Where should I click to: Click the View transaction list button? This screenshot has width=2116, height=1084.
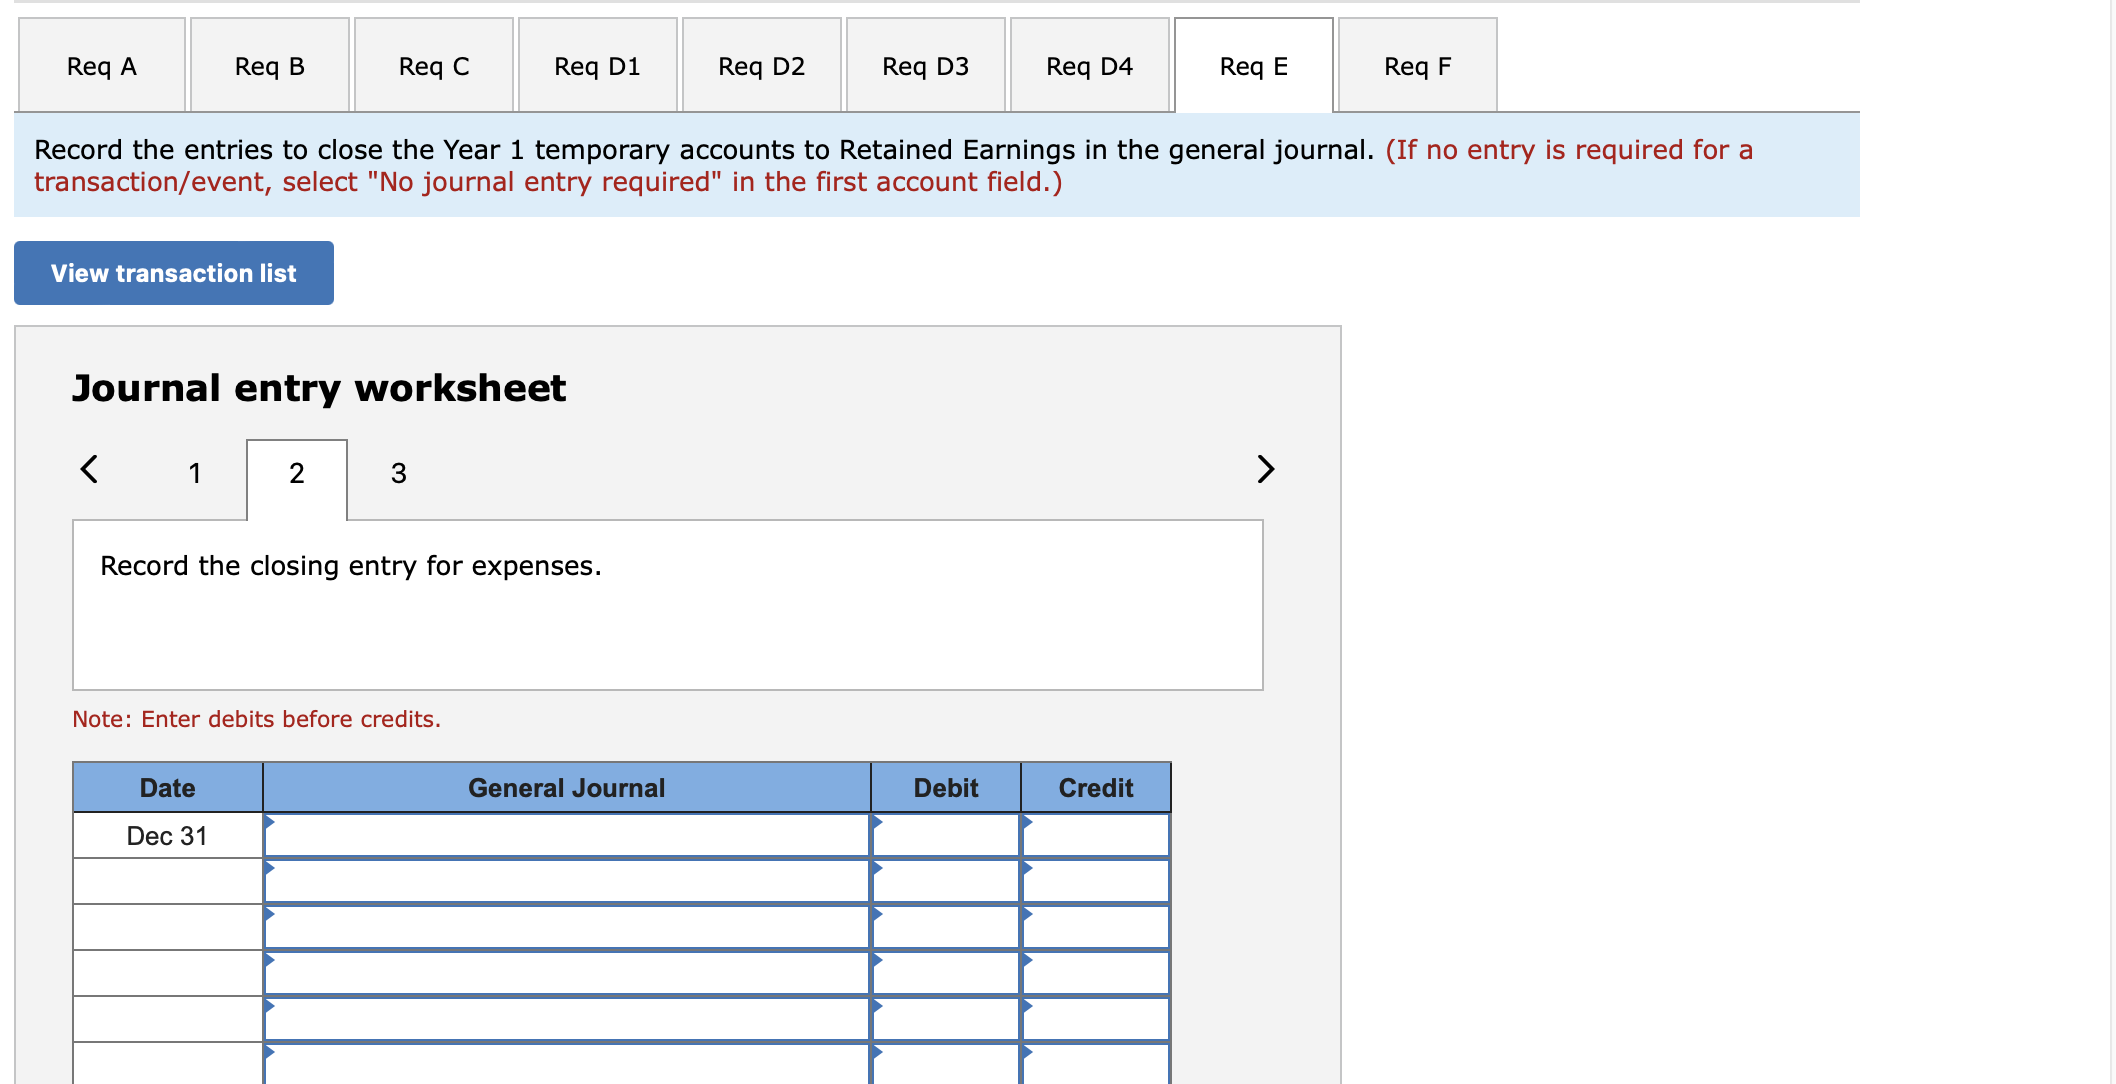(172, 273)
